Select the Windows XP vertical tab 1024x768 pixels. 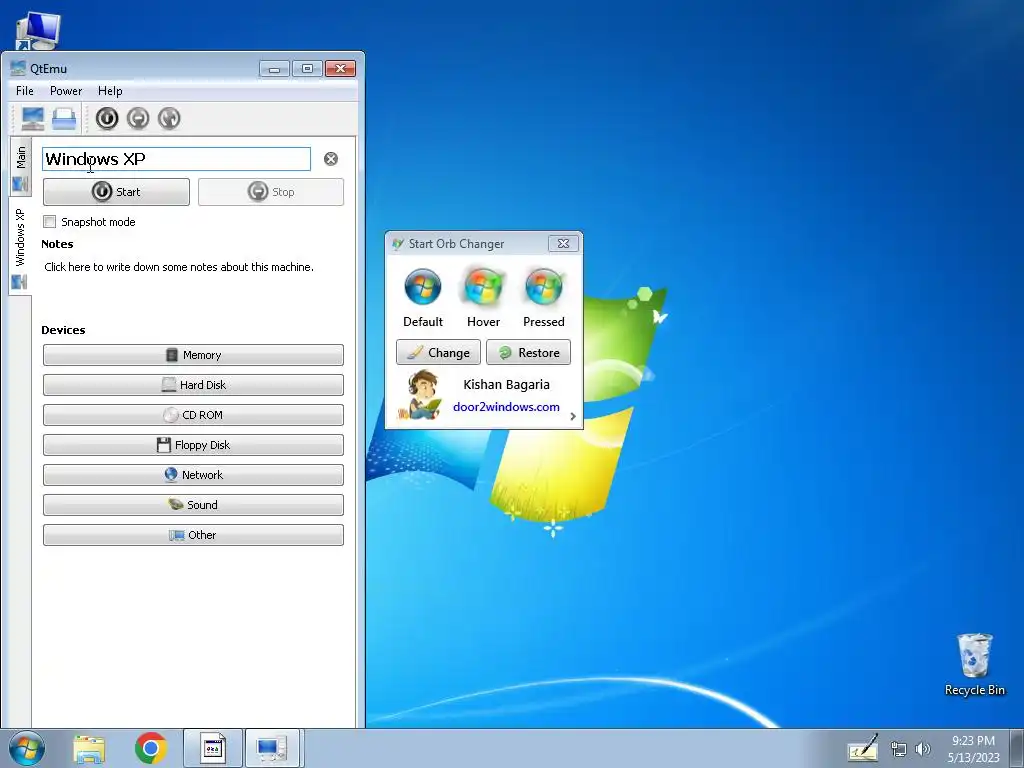20,247
